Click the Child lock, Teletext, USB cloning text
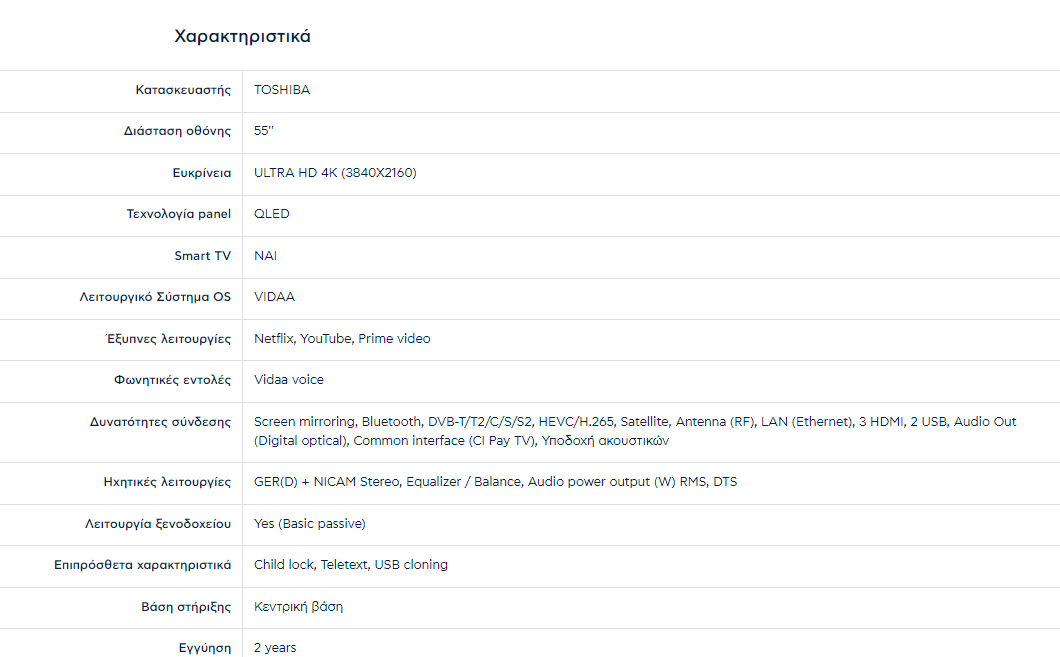 (351, 565)
